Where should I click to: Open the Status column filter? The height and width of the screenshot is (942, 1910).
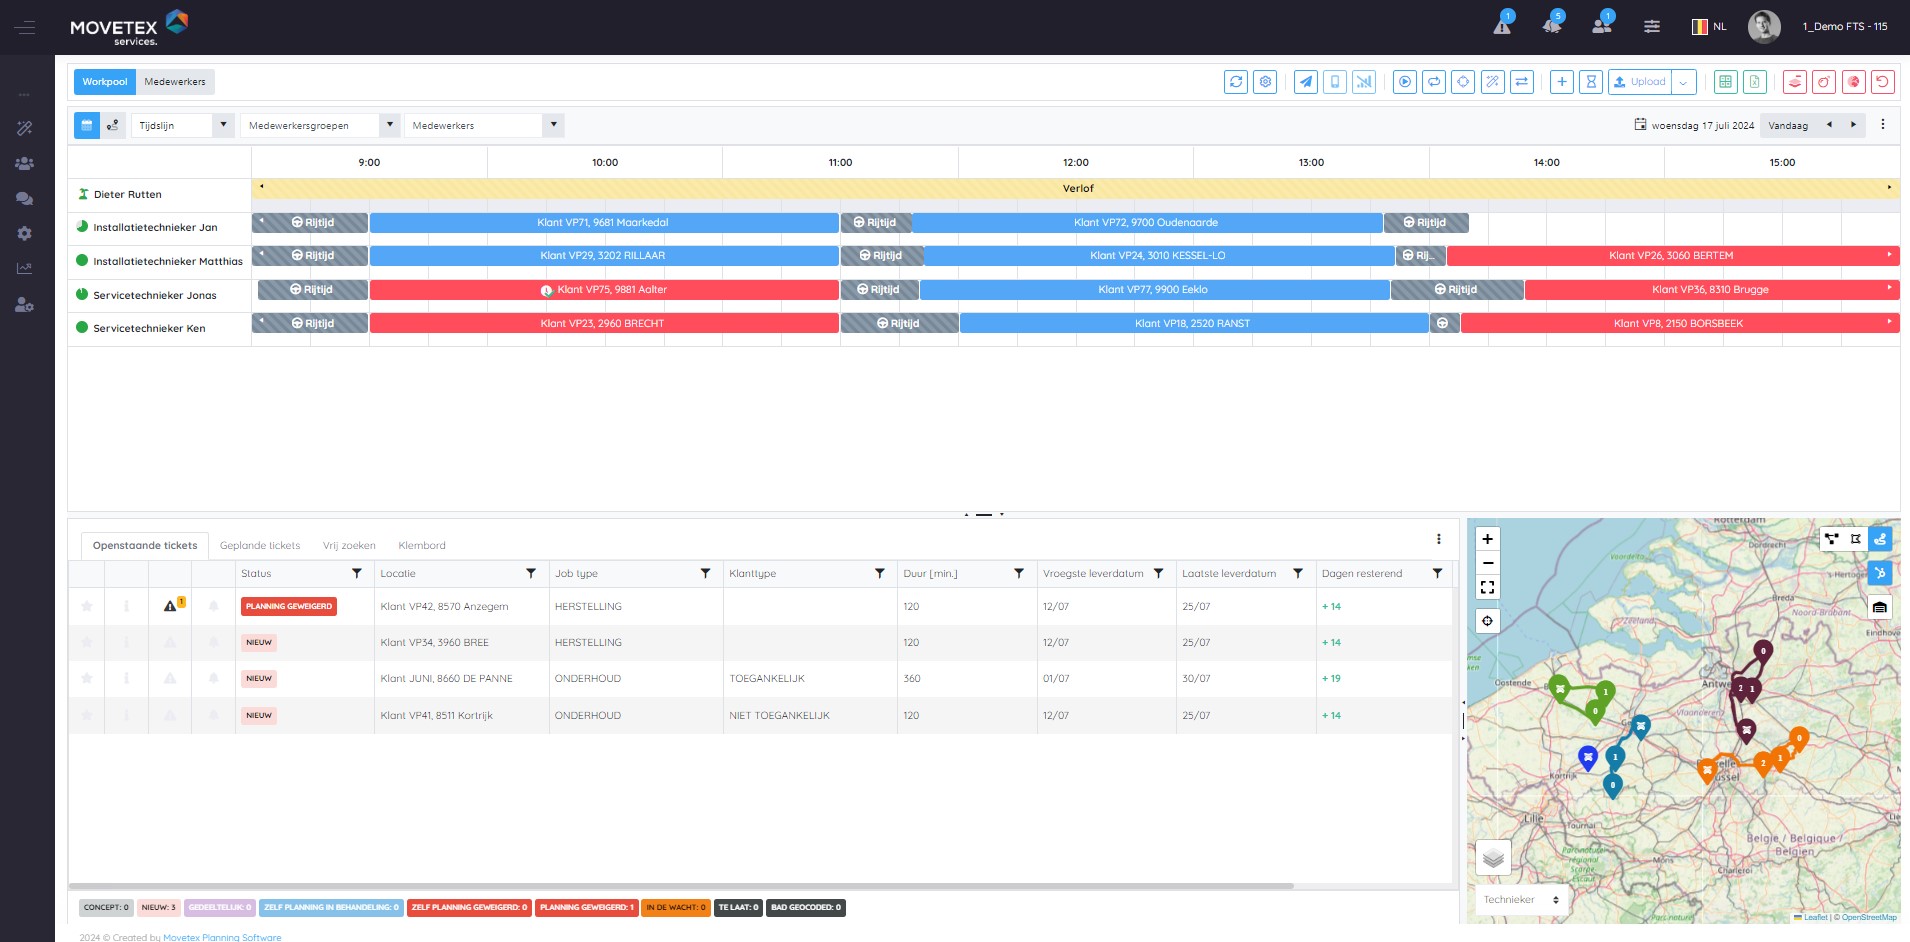357,574
